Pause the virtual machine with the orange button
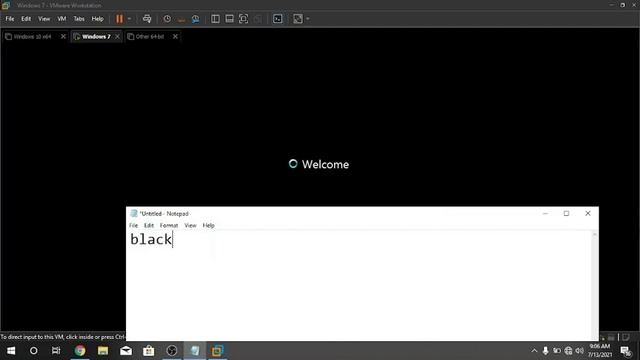 coord(119,19)
